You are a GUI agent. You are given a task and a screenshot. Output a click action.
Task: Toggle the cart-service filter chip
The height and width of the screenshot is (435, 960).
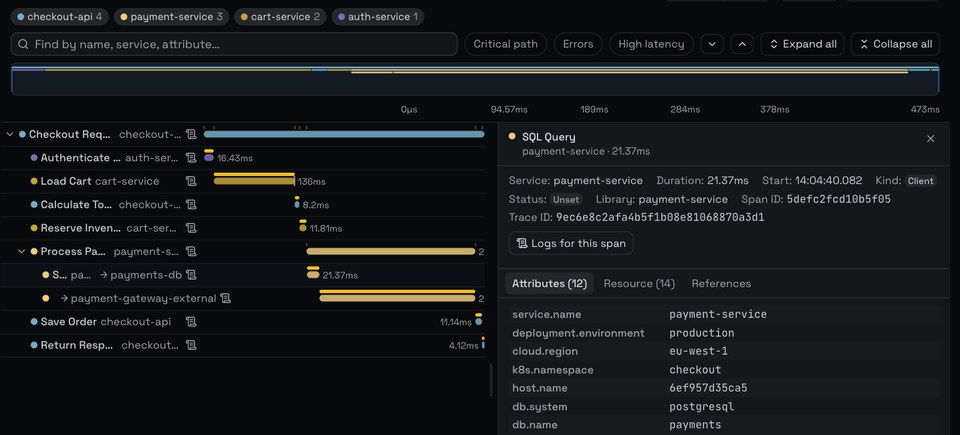pyautogui.click(x=281, y=17)
